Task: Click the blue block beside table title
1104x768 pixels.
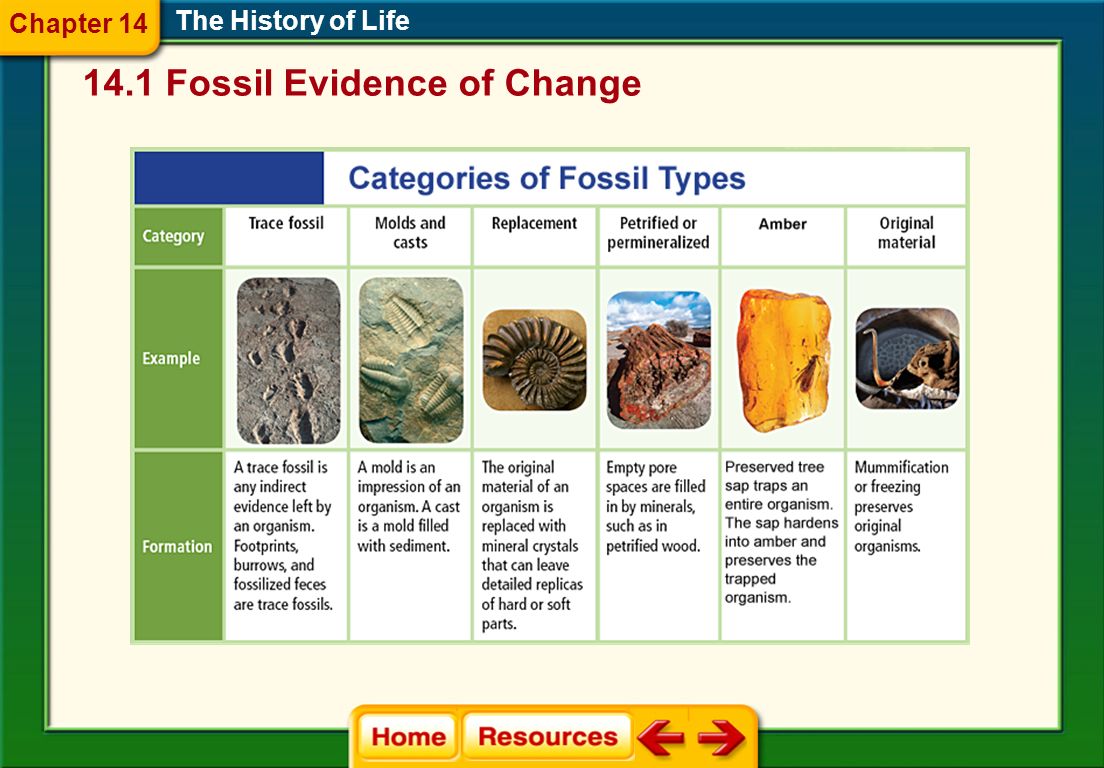Action: (230, 177)
